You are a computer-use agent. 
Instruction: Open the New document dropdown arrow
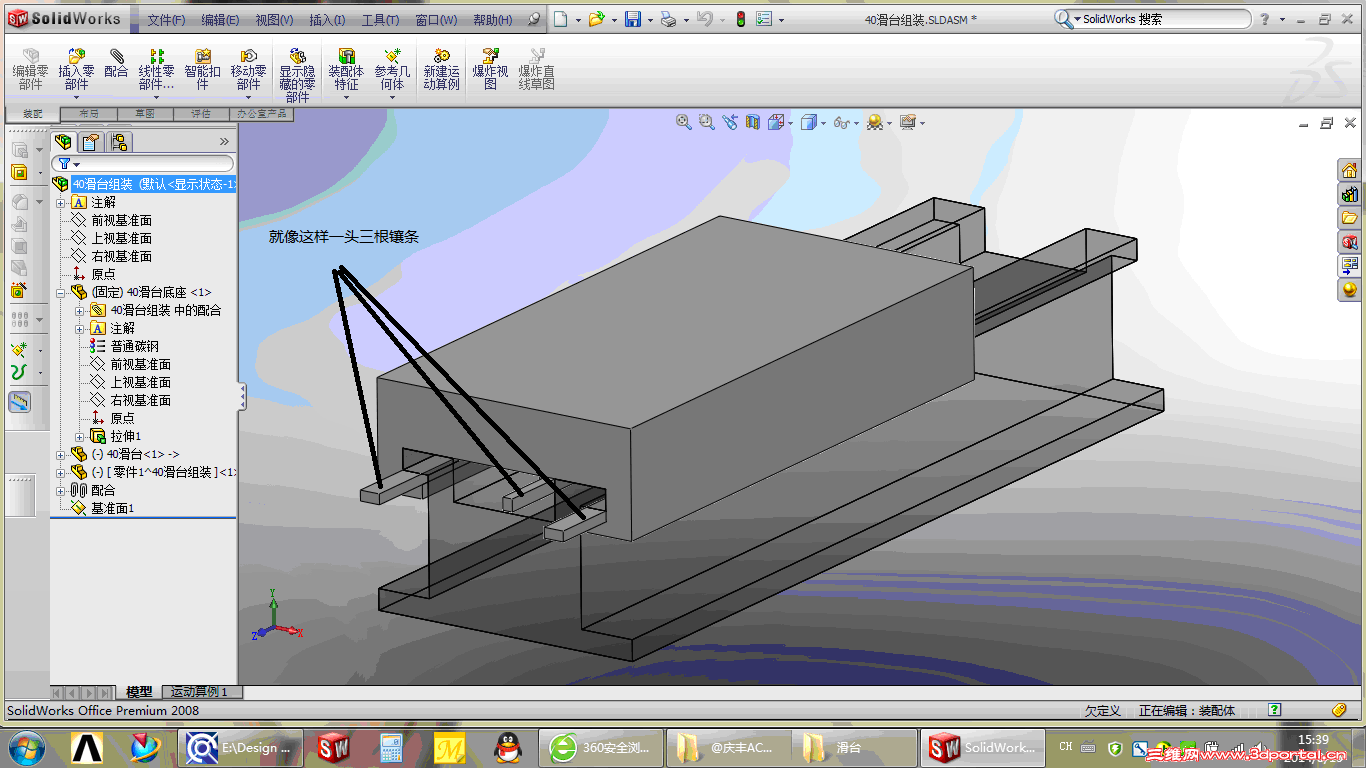coord(576,20)
